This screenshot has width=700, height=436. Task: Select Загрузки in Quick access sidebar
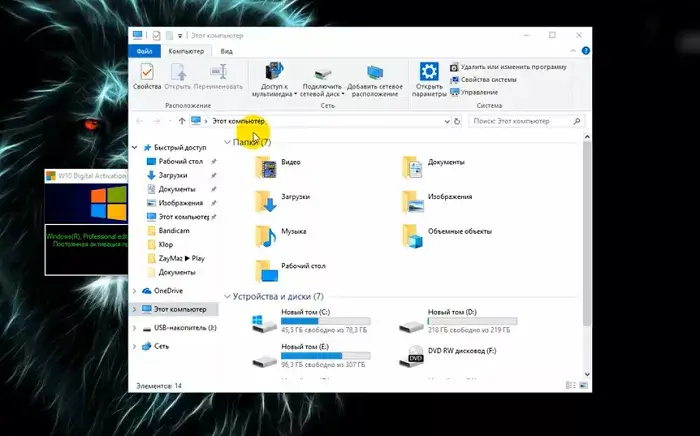pyautogui.click(x=173, y=175)
